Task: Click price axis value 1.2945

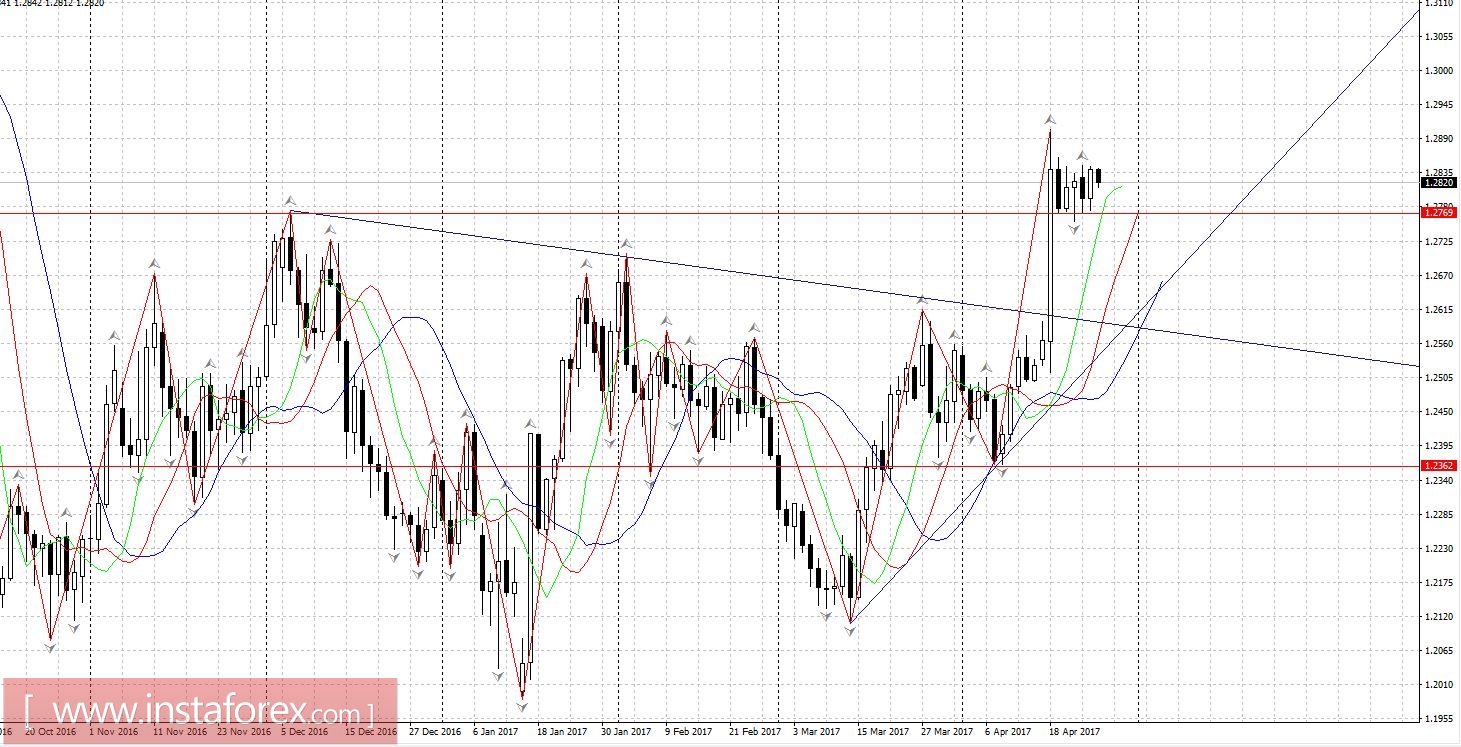Action: pyautogui.click(x=1439, y=105)
